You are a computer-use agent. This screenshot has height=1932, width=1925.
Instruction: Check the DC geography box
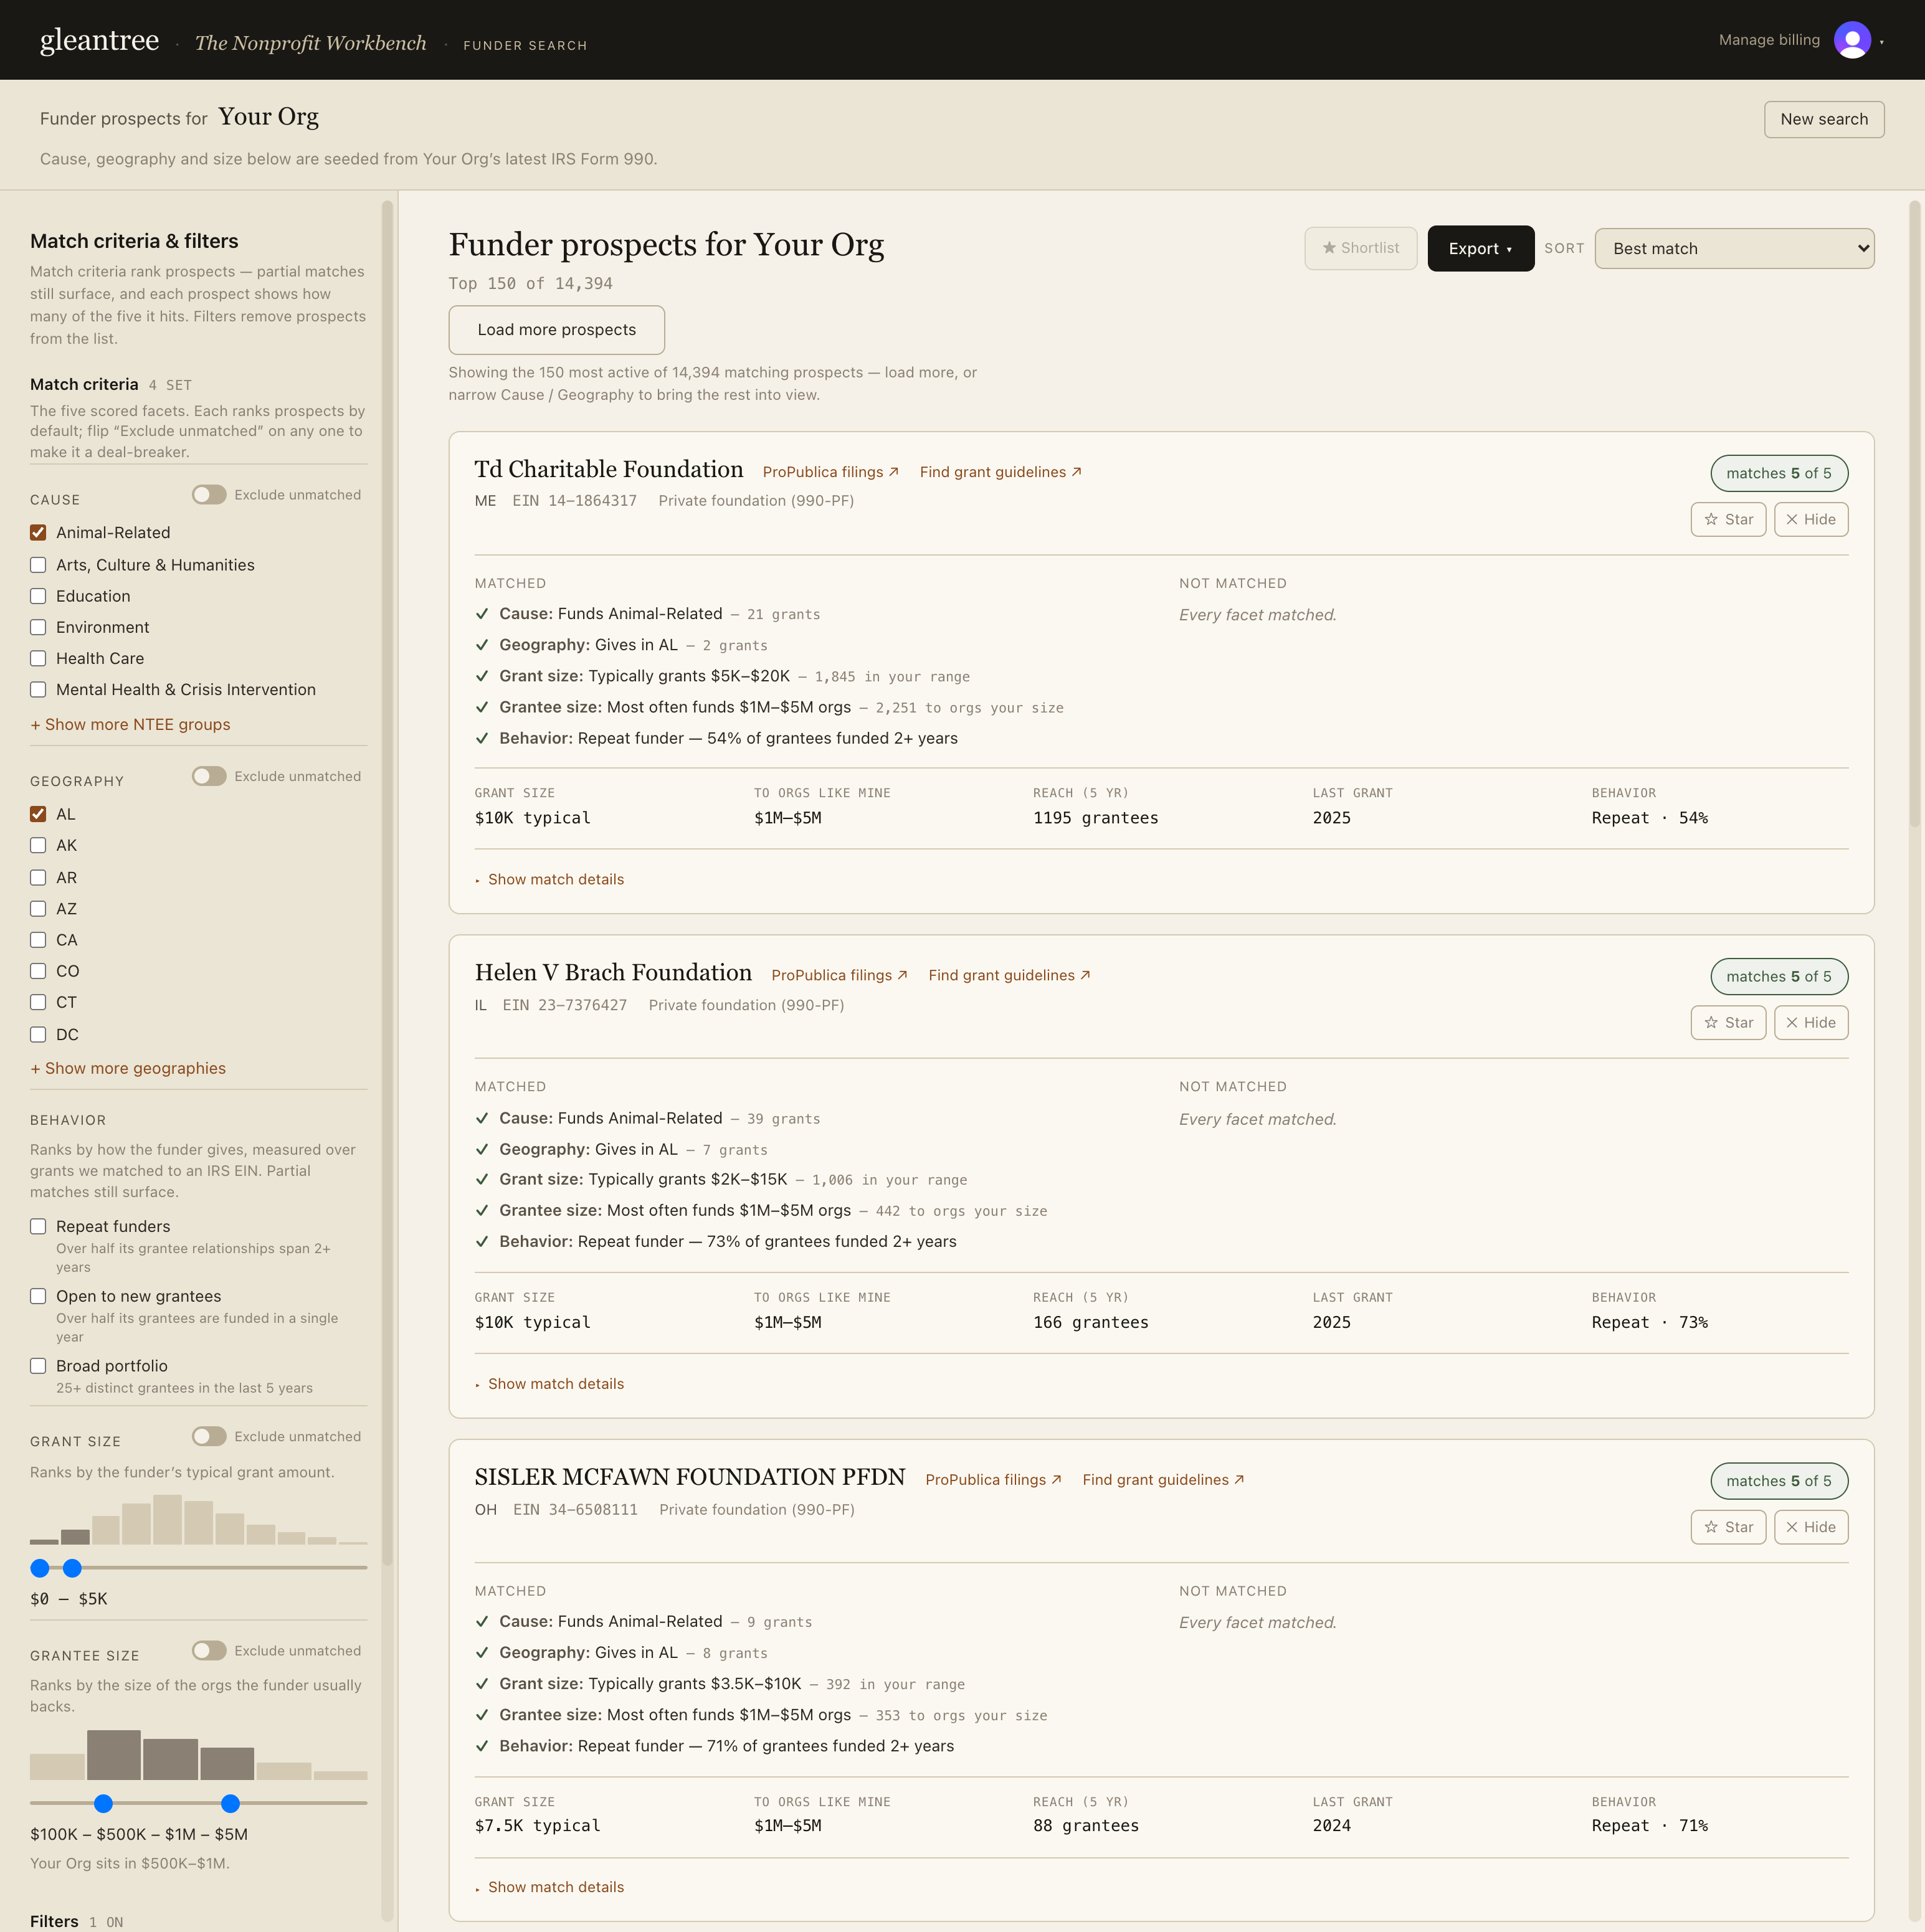[x=38, y=1034]
